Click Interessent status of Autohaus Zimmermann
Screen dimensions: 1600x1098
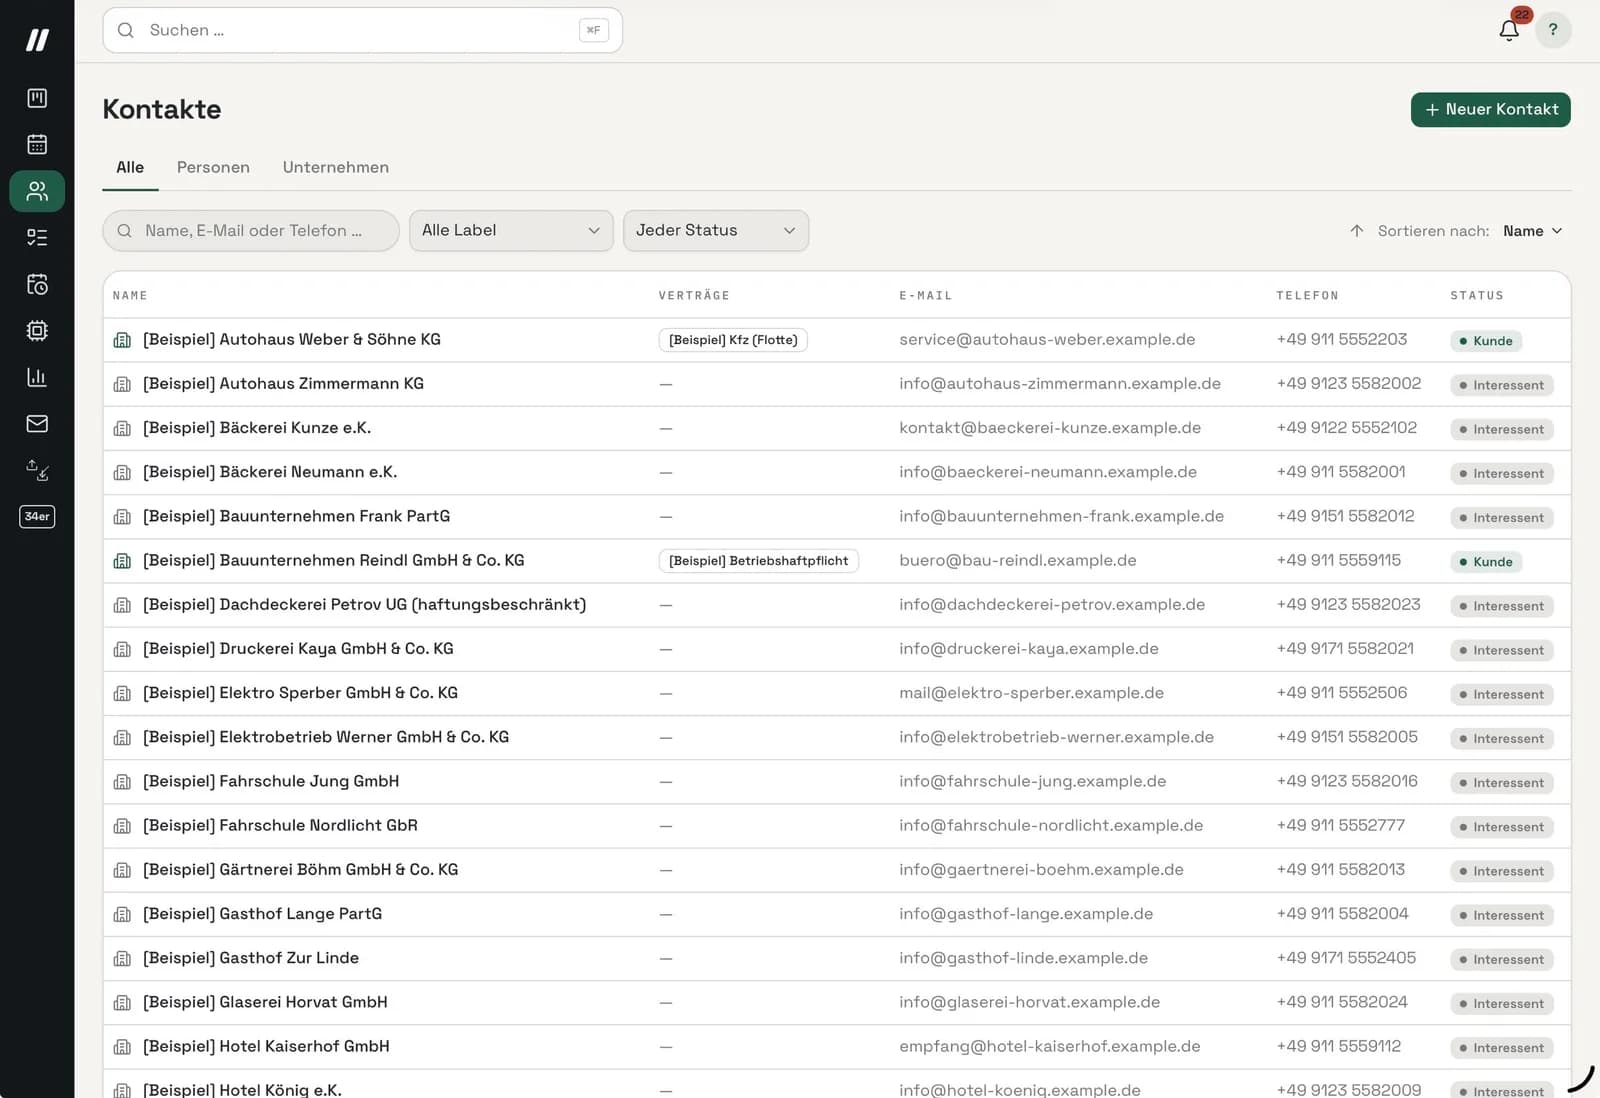1502,385
